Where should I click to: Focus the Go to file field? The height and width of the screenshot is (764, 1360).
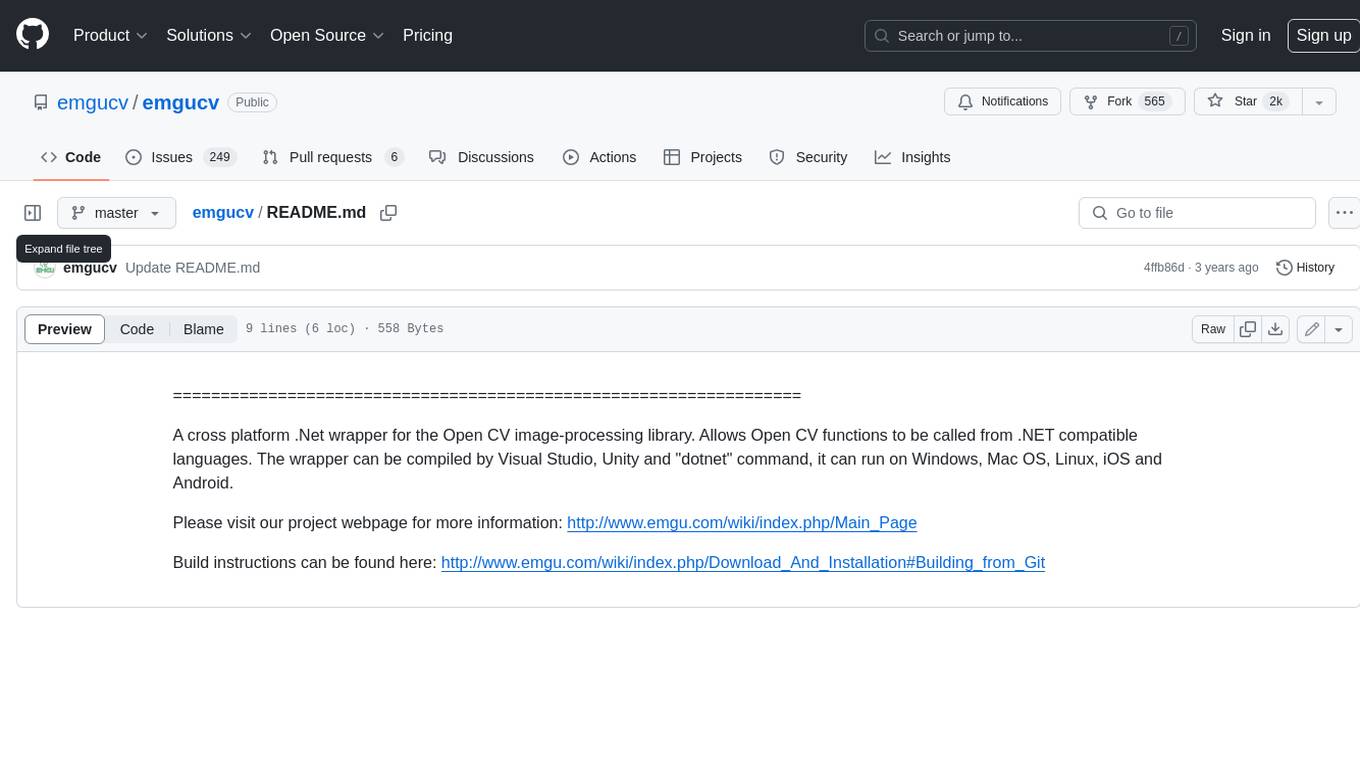[x=1197, y=213]
